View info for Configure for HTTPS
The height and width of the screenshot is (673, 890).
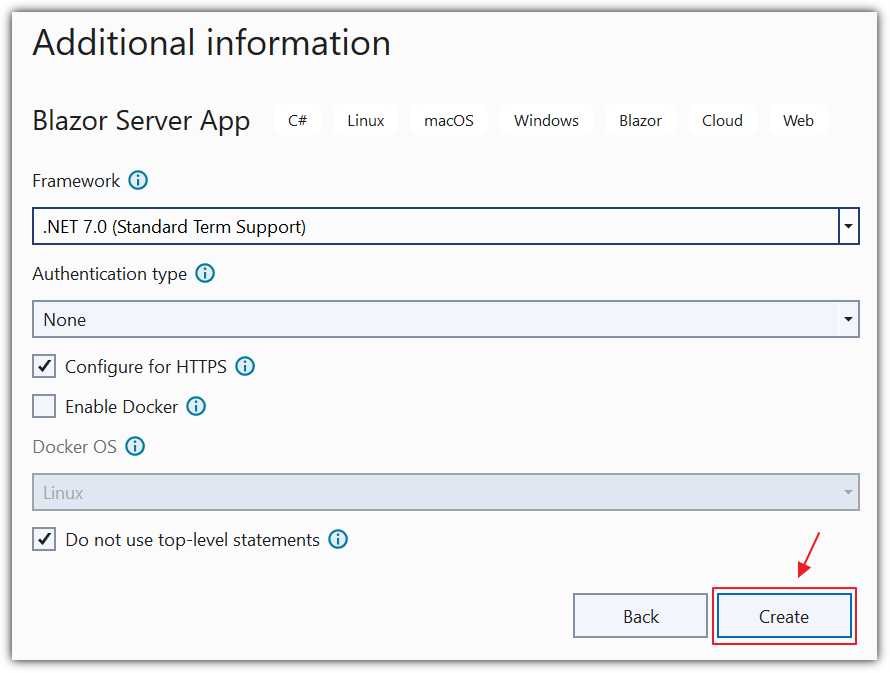click(245, 366)
